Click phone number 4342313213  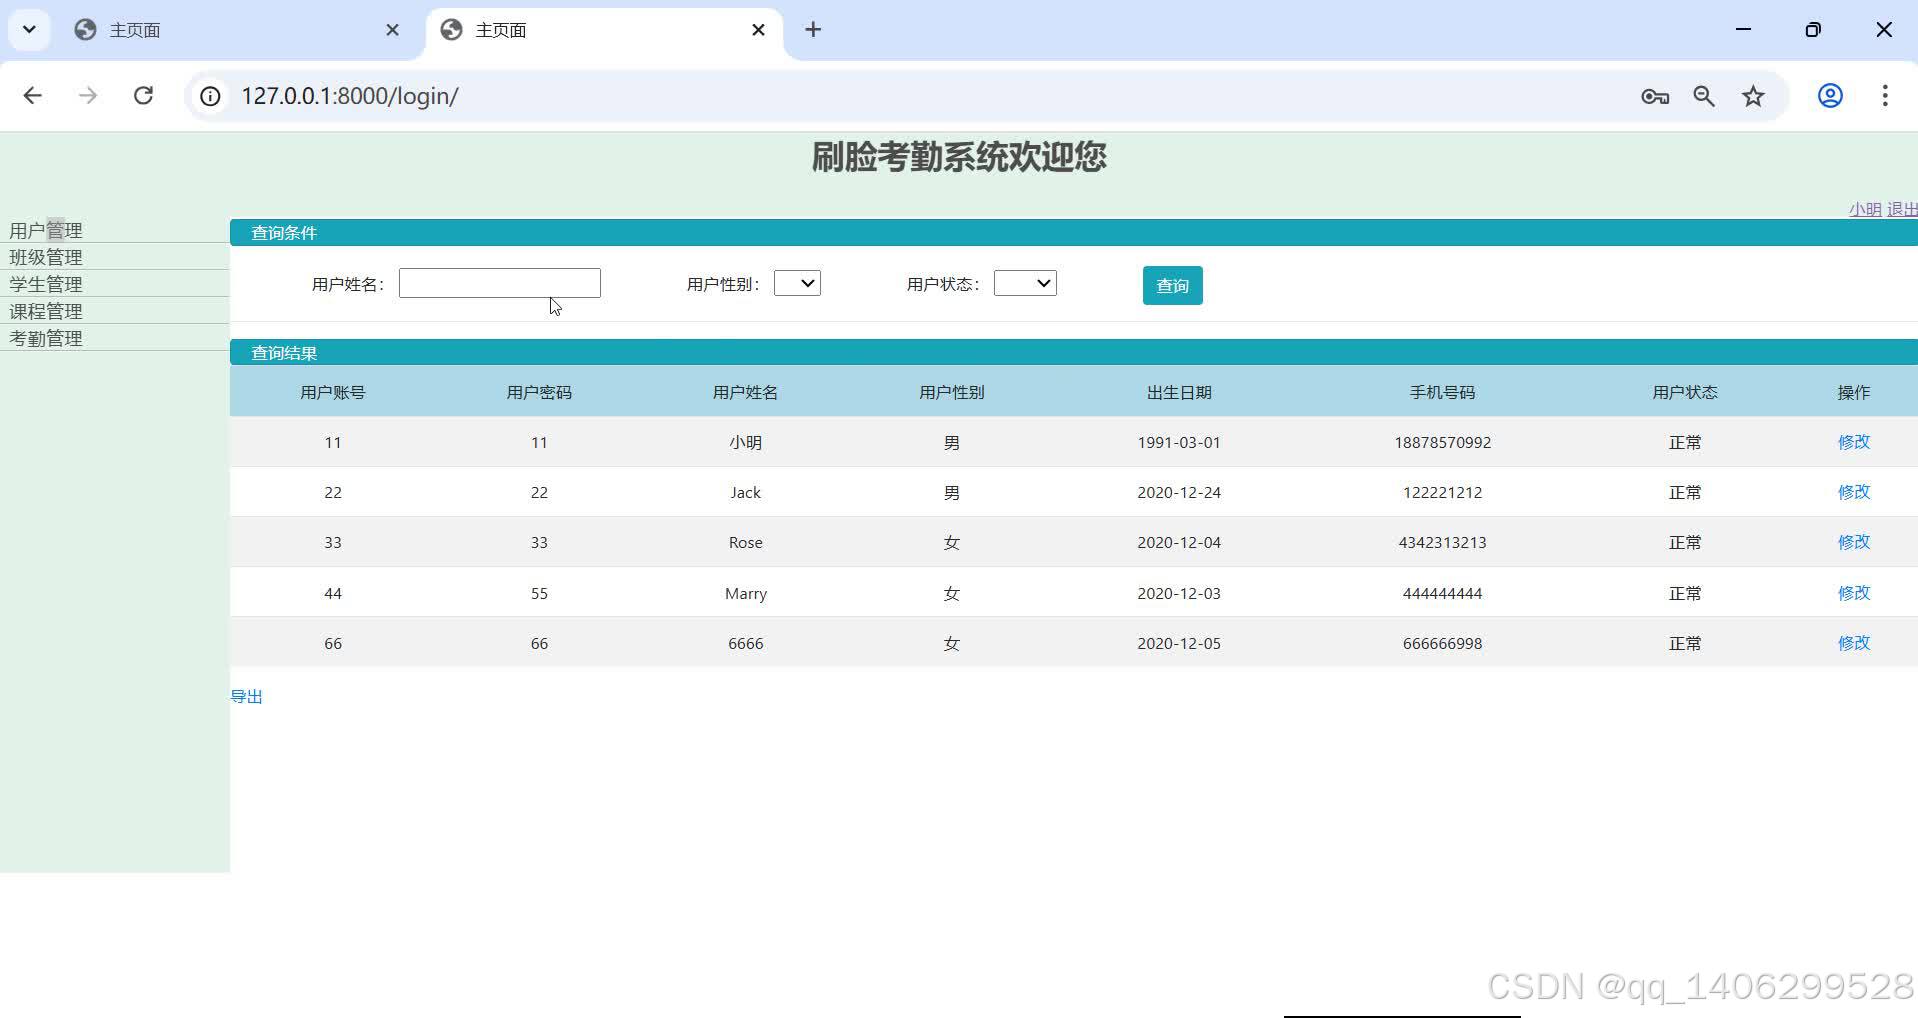pyautogui.click(x=1442, y=542)
